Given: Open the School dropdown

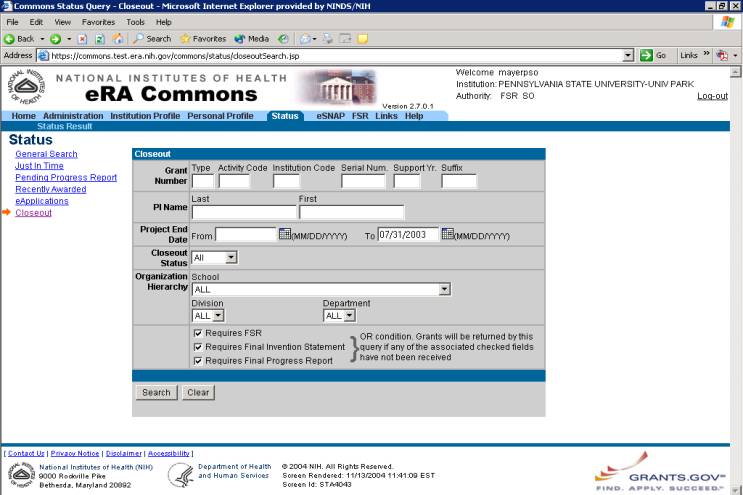Looking at the screenshot, I should pos(321,289).
